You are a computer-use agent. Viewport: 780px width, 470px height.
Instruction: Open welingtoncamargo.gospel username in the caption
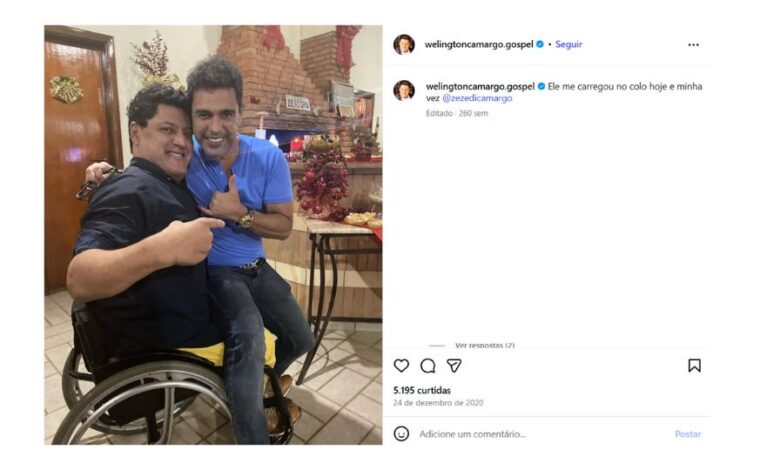pyautogui.click(x=480, y=86)
